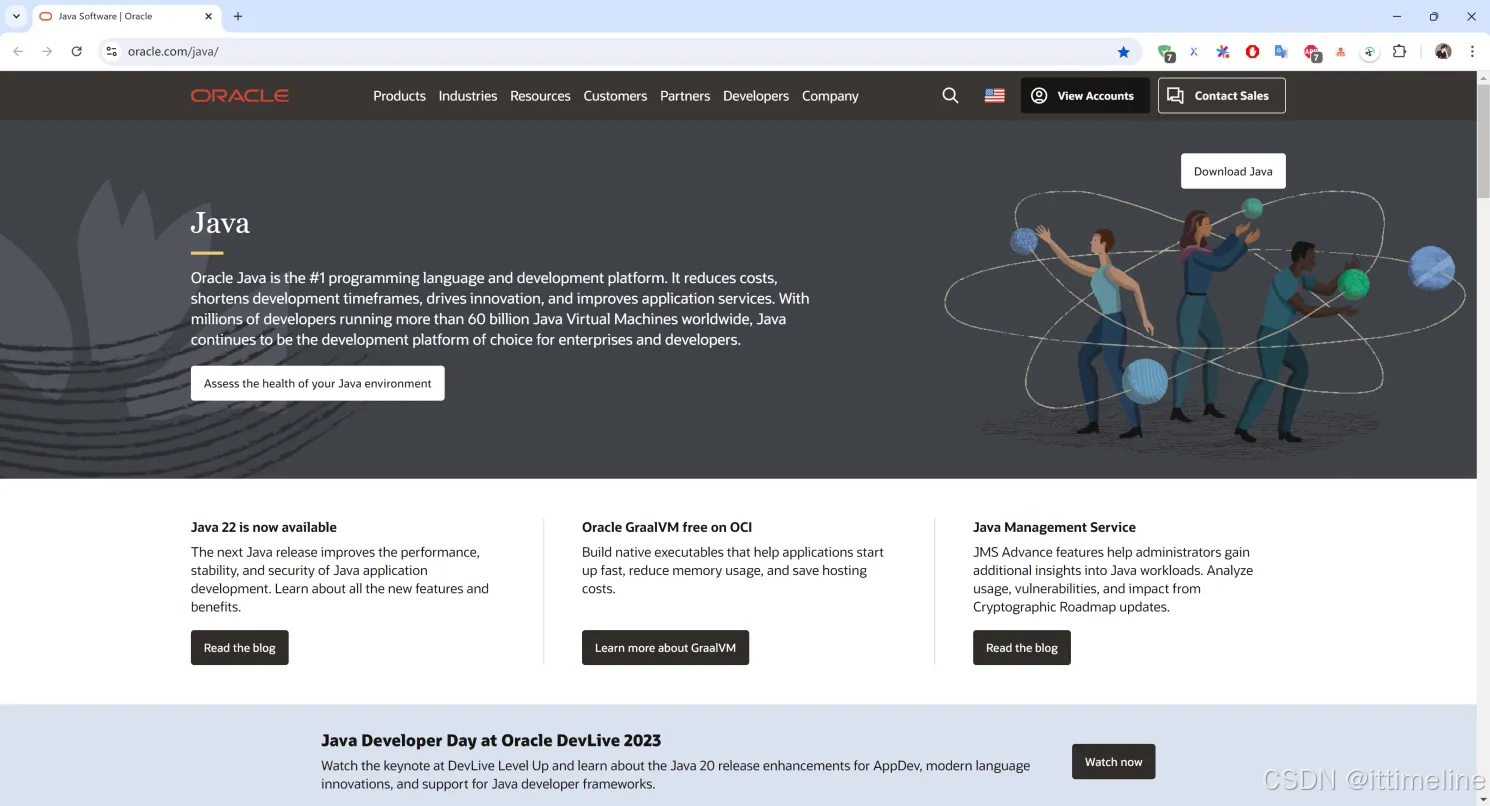Reload the page

[x=76, y=51]
